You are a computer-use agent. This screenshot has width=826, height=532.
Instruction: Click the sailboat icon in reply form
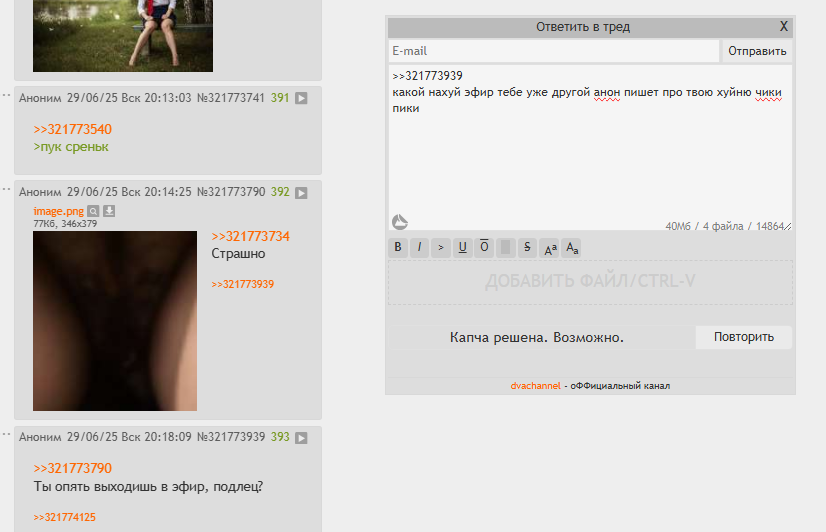[x=400, y=222]
